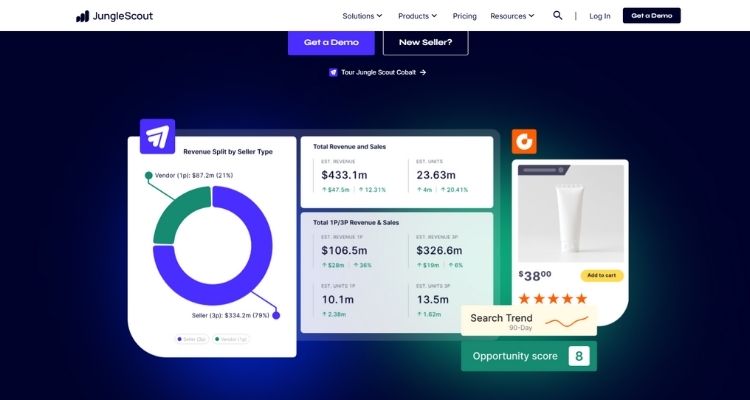Click Log In in the navigation bar
This screenshot has height=400, width=750.
(x=599, y=16)
